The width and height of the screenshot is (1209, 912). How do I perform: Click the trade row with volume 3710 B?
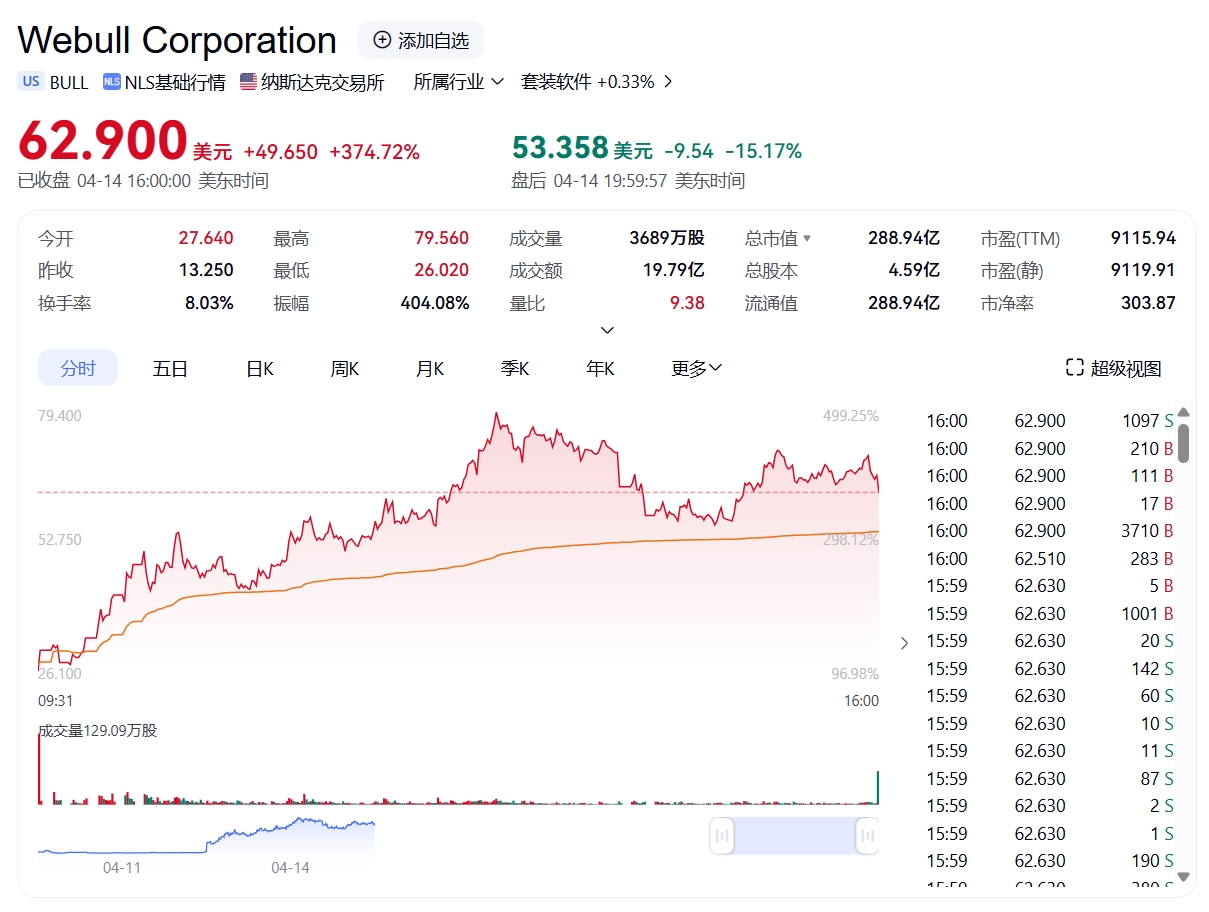pyautogui.click(x=1049, y=531)
